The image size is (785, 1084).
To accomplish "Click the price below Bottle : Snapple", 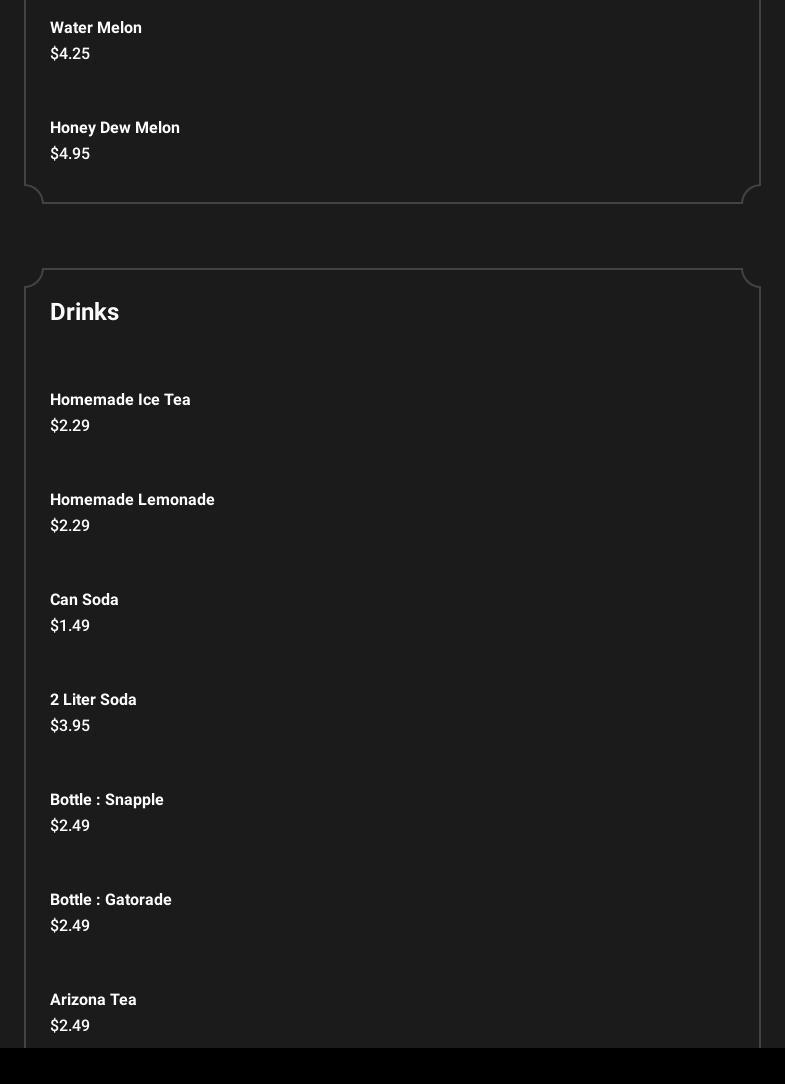I will pyautogui.click(x=70, y=826).
